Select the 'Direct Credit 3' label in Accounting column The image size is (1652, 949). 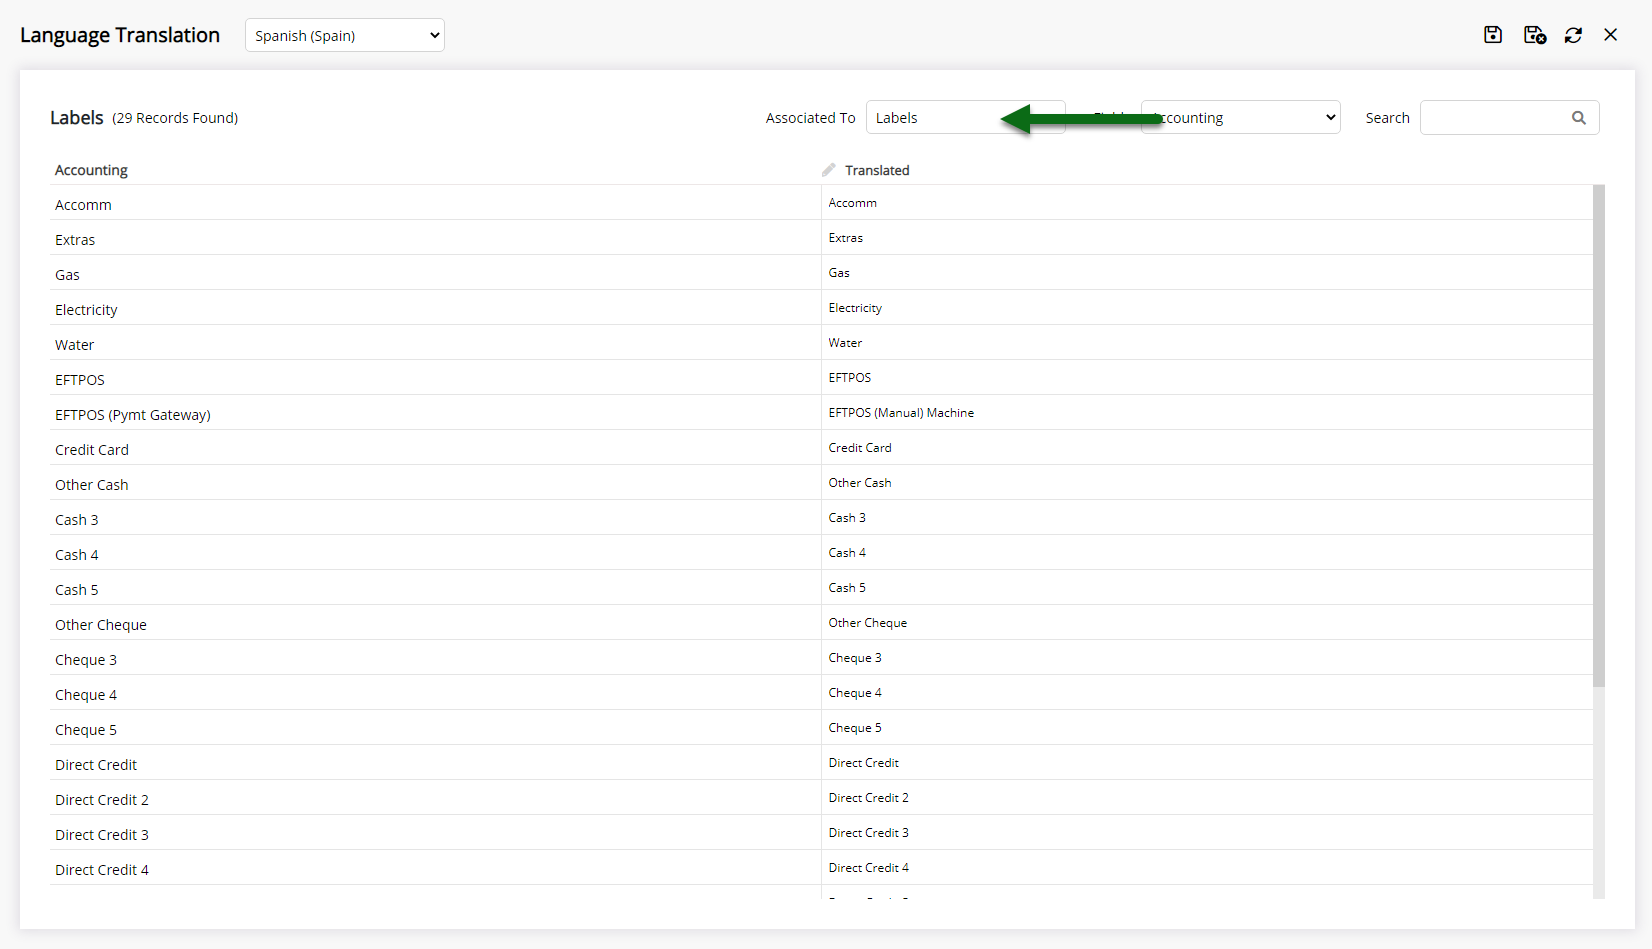(x=102, y=835)
